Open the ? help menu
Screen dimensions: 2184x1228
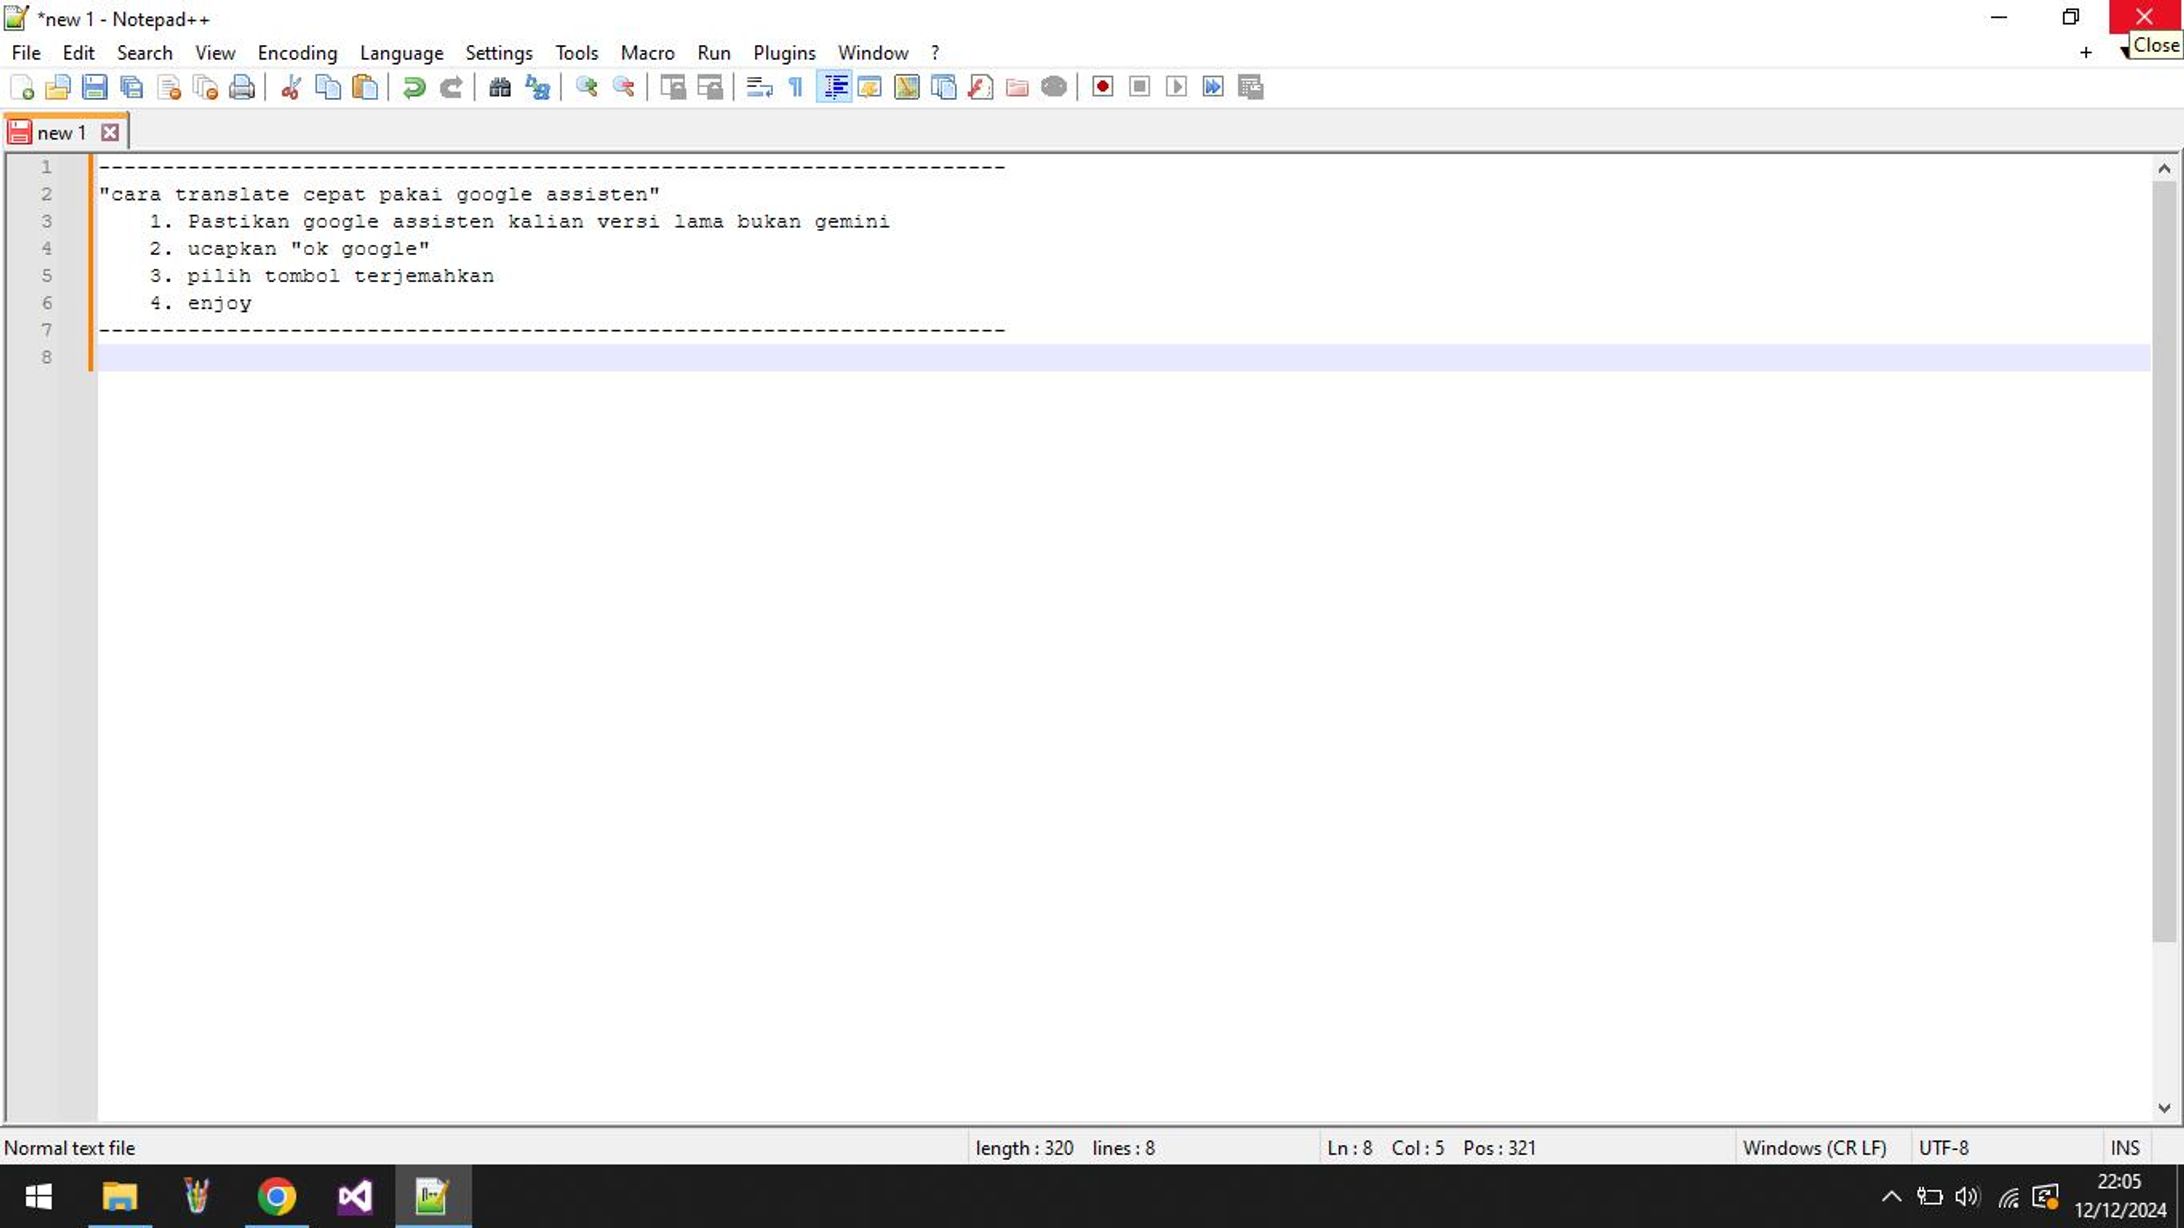pos(935,53)
